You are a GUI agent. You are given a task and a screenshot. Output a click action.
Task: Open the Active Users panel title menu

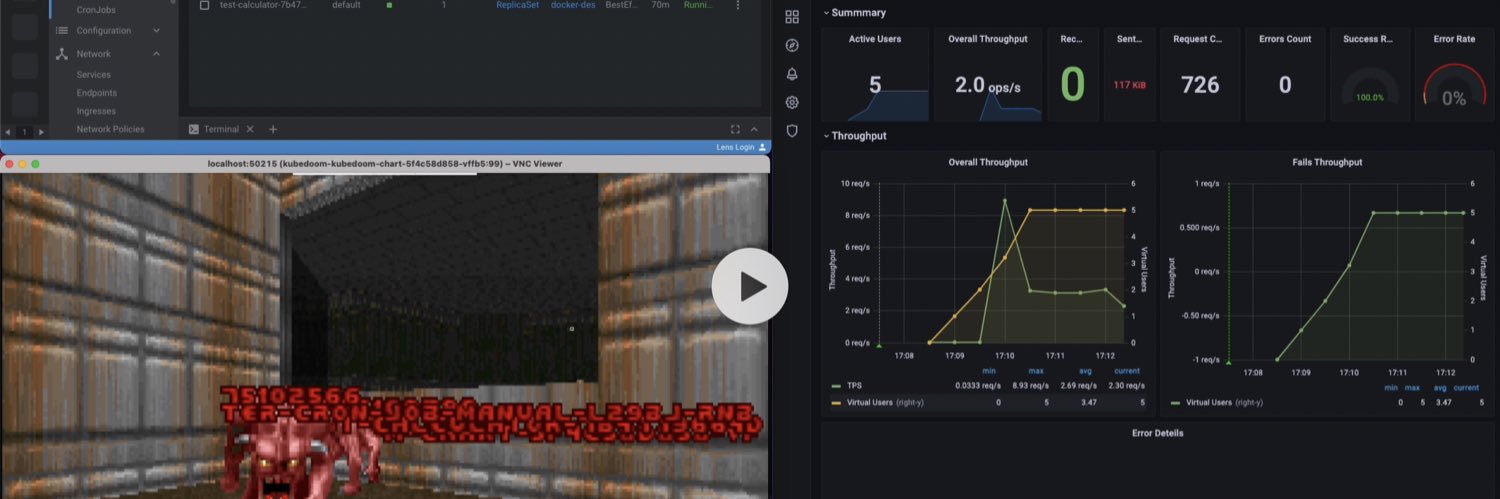coord(875,39)
